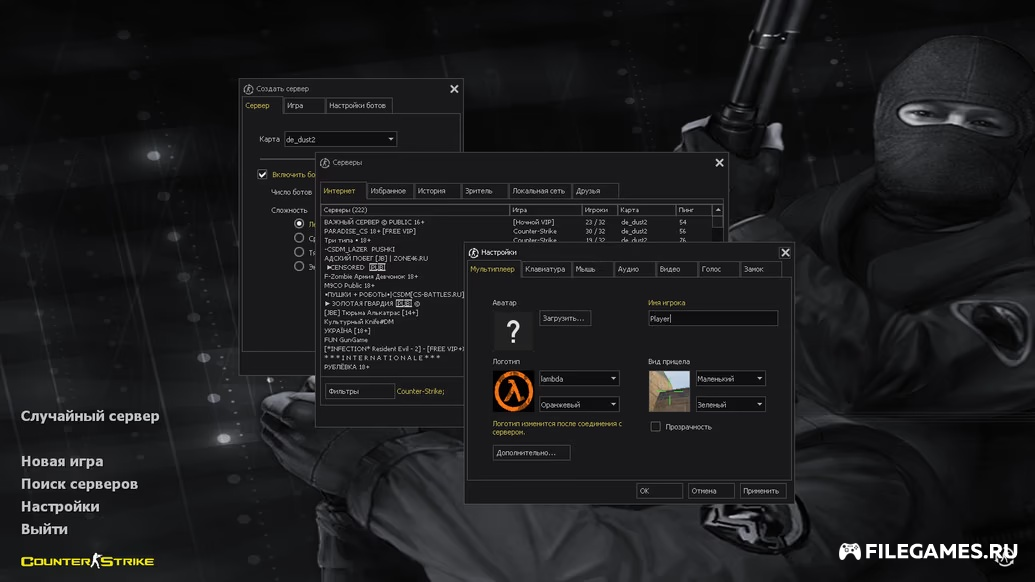1035x582 pixels.
Task: Open the Локальная сеть tab
Action: 539,191
